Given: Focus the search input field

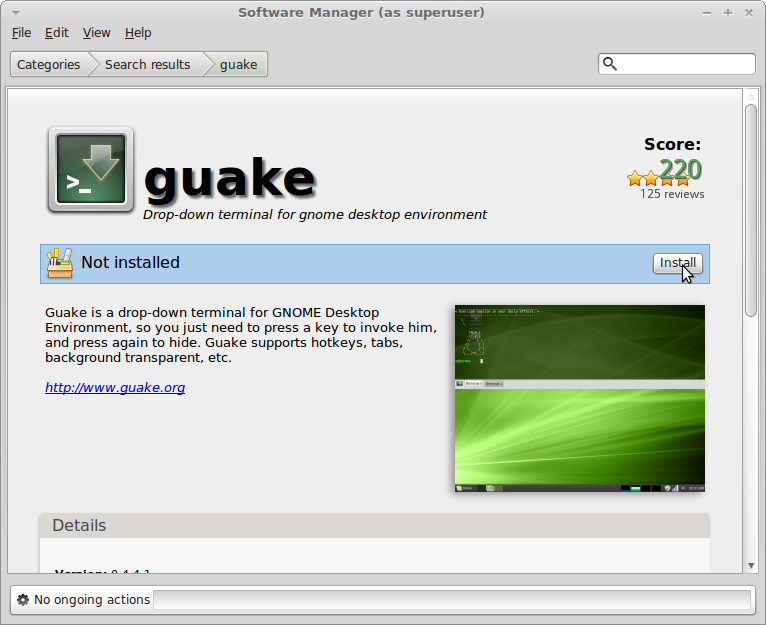Looking at the screenshot, I should [677, 64].
